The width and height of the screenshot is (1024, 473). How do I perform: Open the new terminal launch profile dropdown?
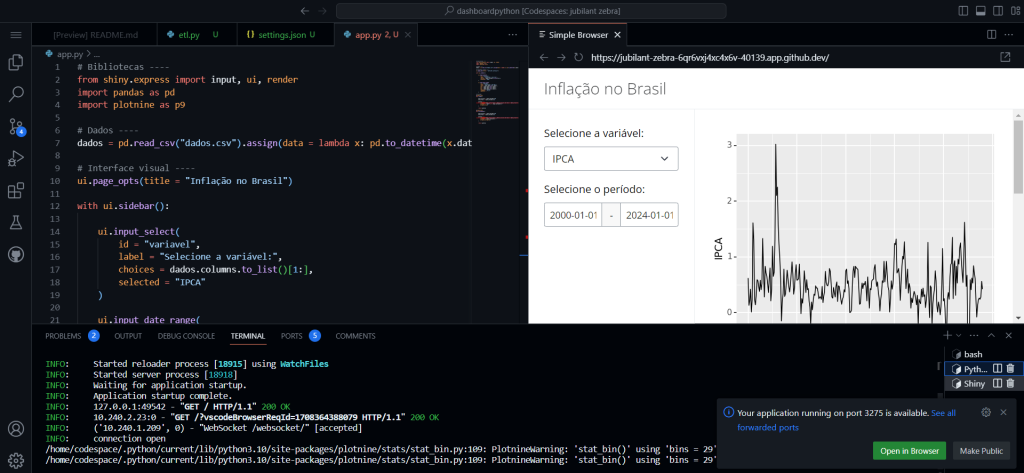[x=958, y=335]
